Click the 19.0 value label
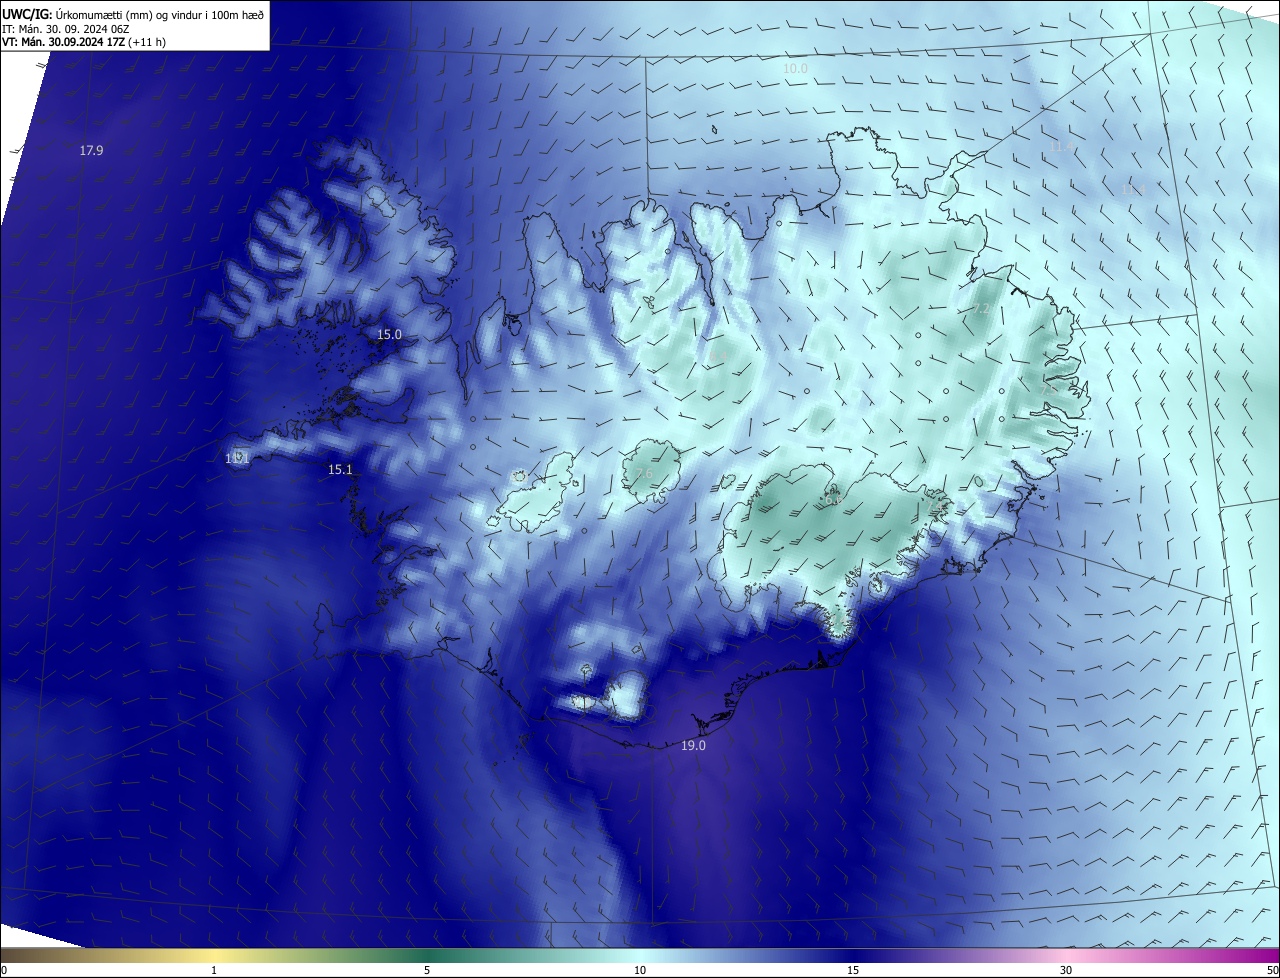The width and height of the screenshot is (1280, 978). 693,746
